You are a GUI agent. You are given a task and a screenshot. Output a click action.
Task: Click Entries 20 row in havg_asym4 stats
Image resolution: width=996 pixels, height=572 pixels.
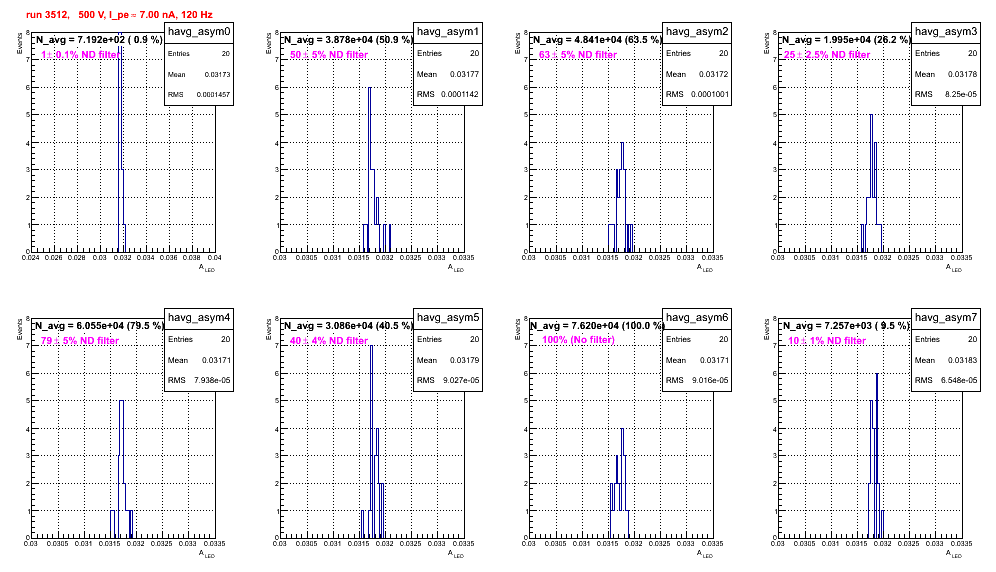(199, 339)
